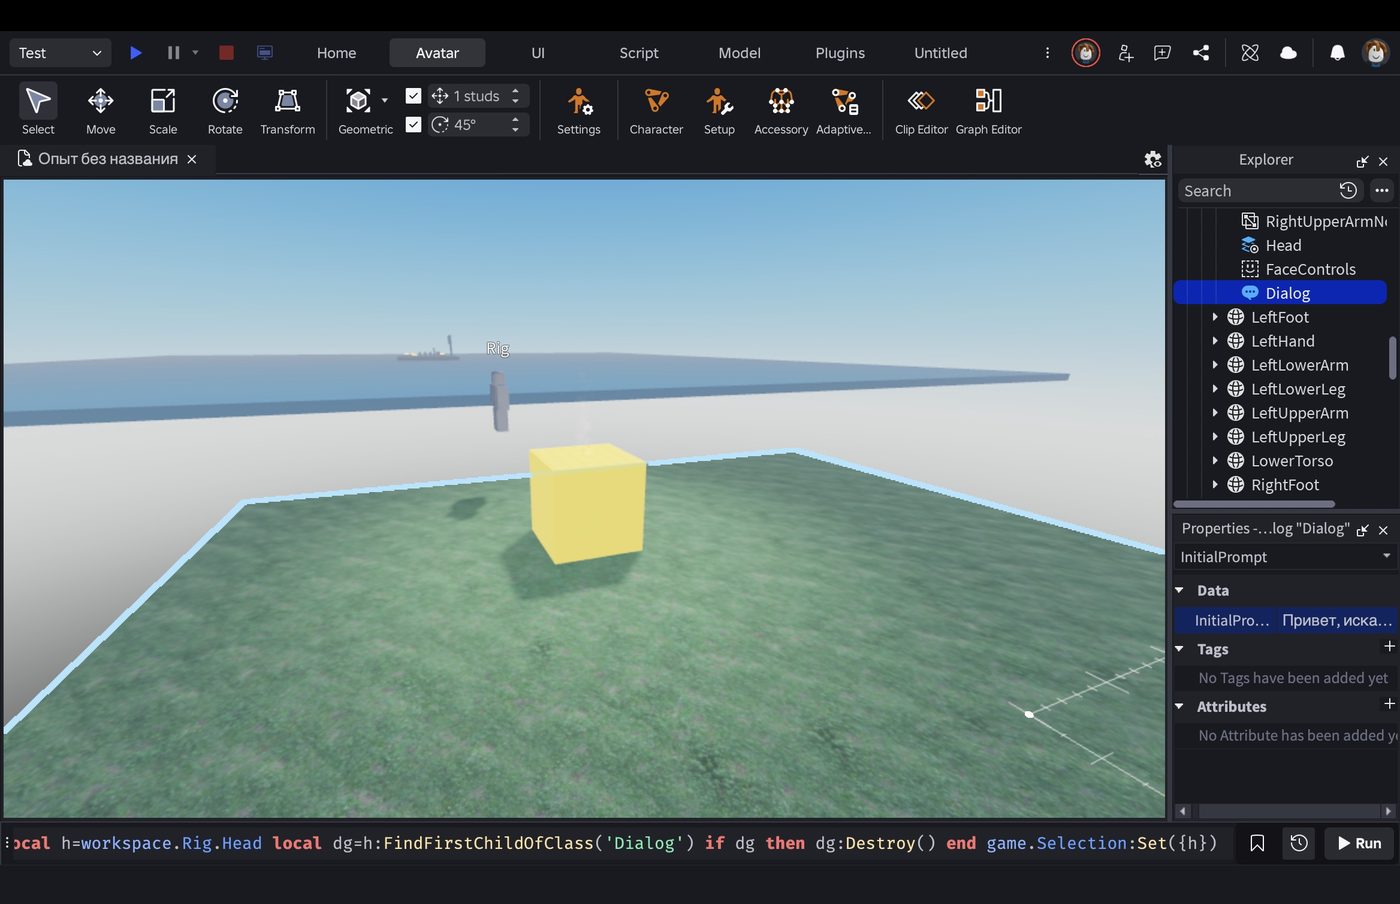Collapse the Data properties section

1180,591
